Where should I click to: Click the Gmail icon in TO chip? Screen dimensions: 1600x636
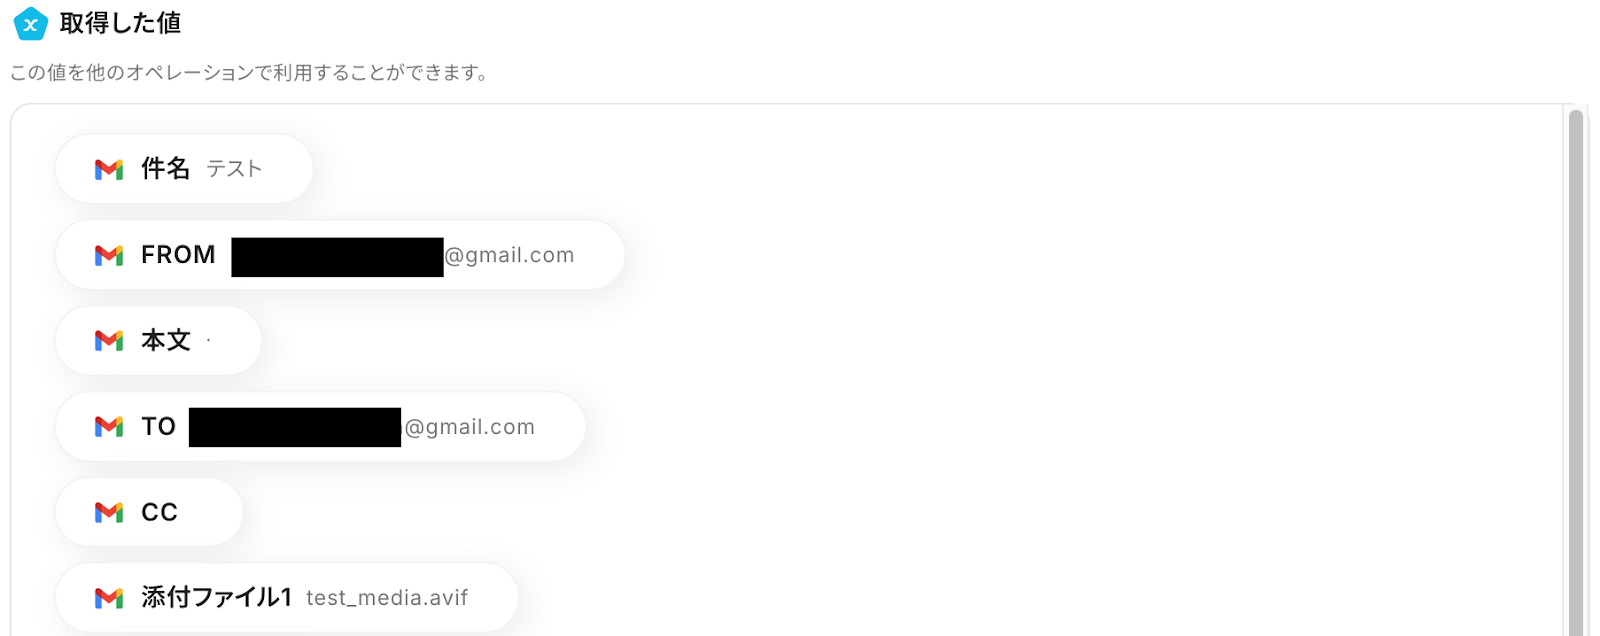(x=109, y=427)
